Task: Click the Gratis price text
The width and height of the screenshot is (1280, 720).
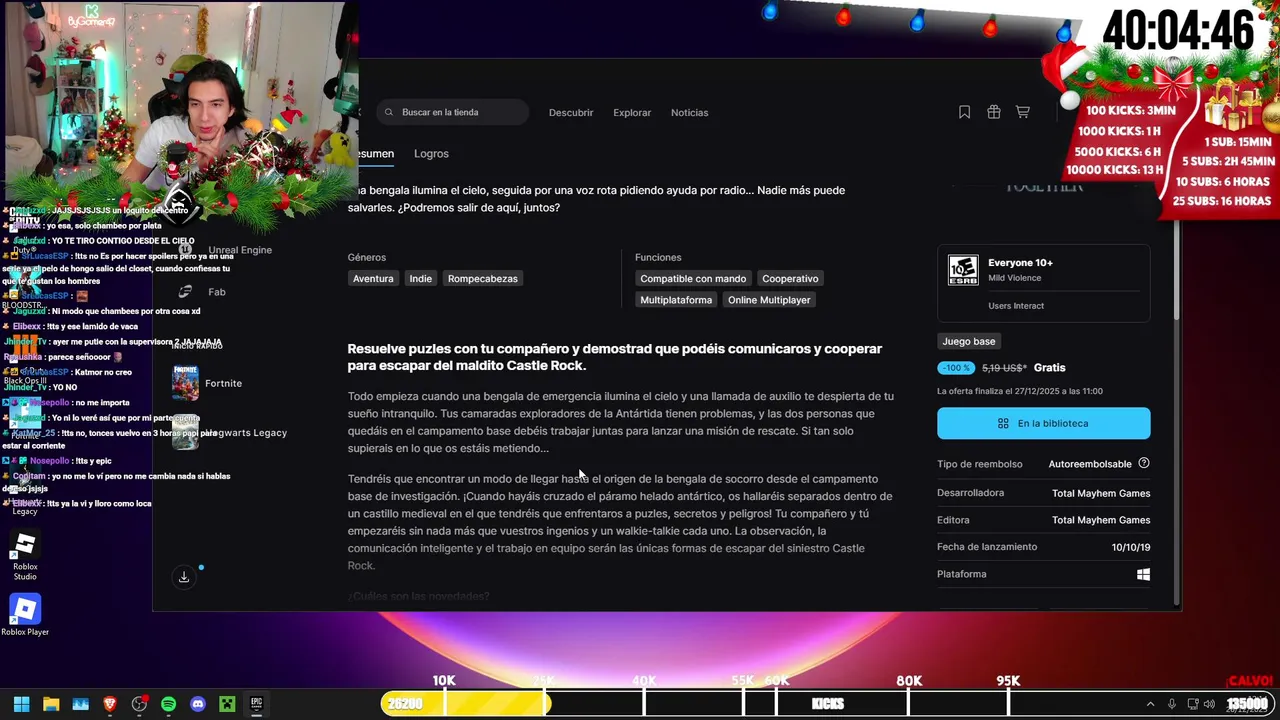Action: pos(1050,368)
